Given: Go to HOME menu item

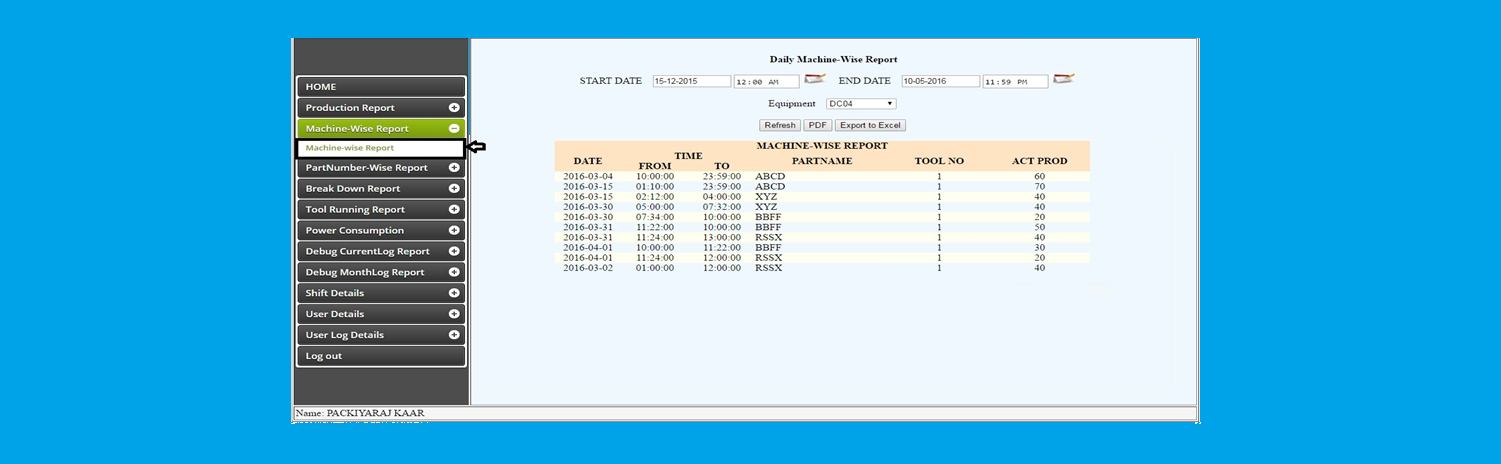Looking at the screenshot, I should (381, 87).
